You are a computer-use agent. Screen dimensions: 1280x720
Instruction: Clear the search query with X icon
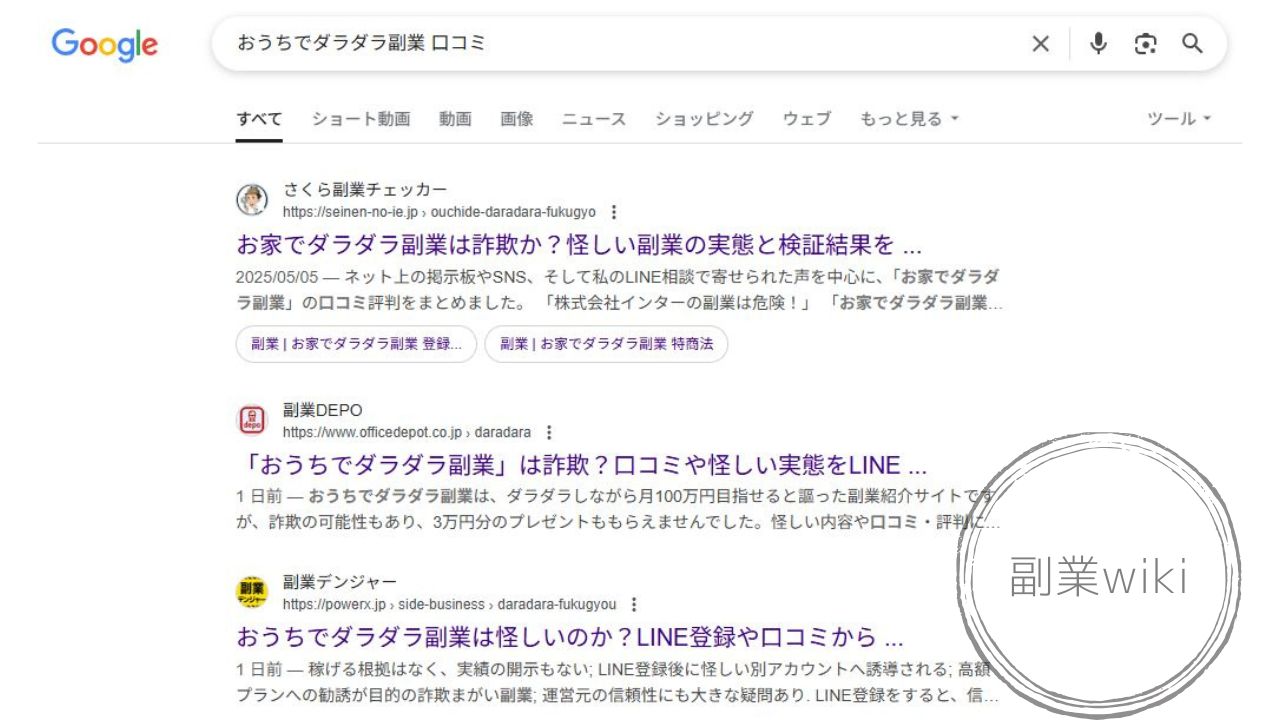[1041, 44]
